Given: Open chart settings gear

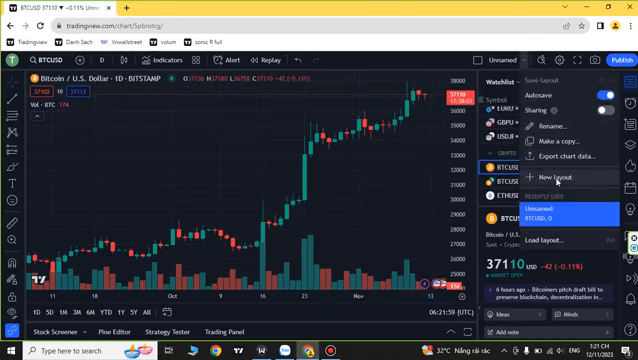Looking at the screenshot, I should [x=559, y=60].
